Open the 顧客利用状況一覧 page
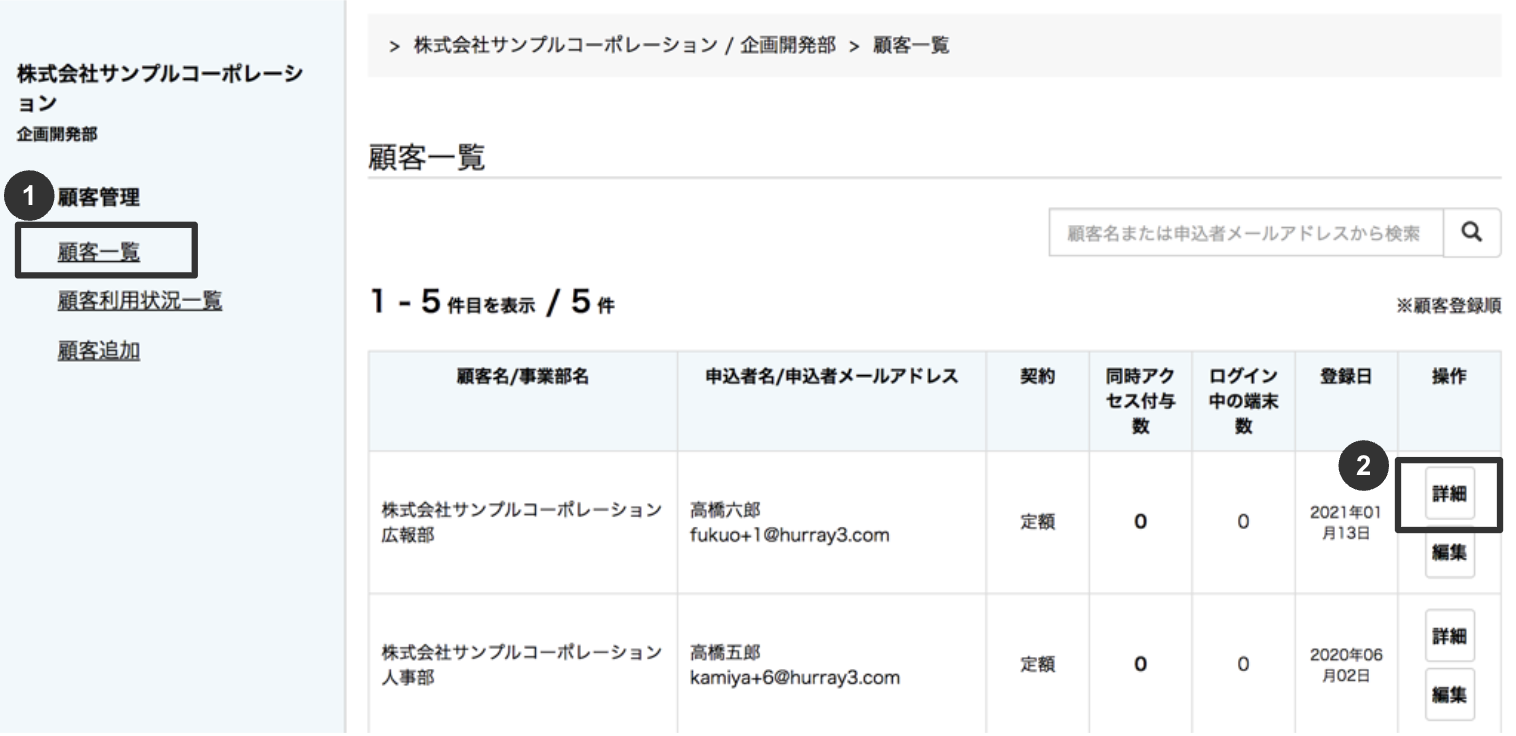1516x736 pixels. [x=139, y=301]
